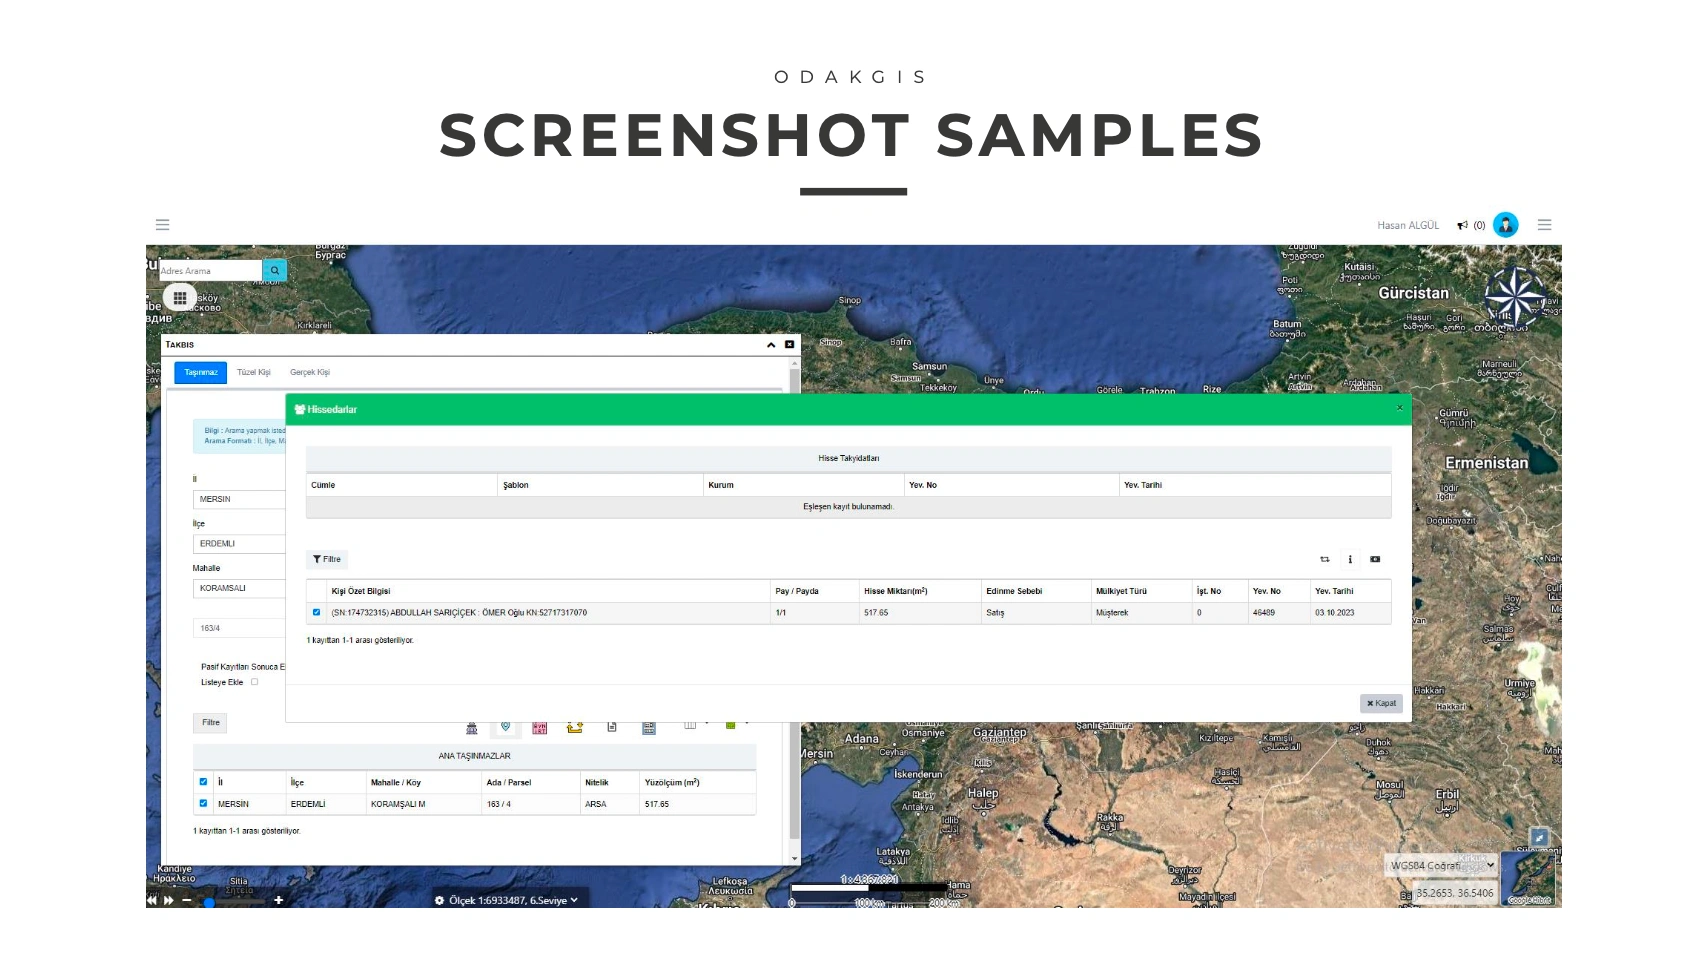The height and width of the screenshot is (954, 1704).
Task: Uncheck the MERSİN row checkbox
Action: [x=203, y=804]
